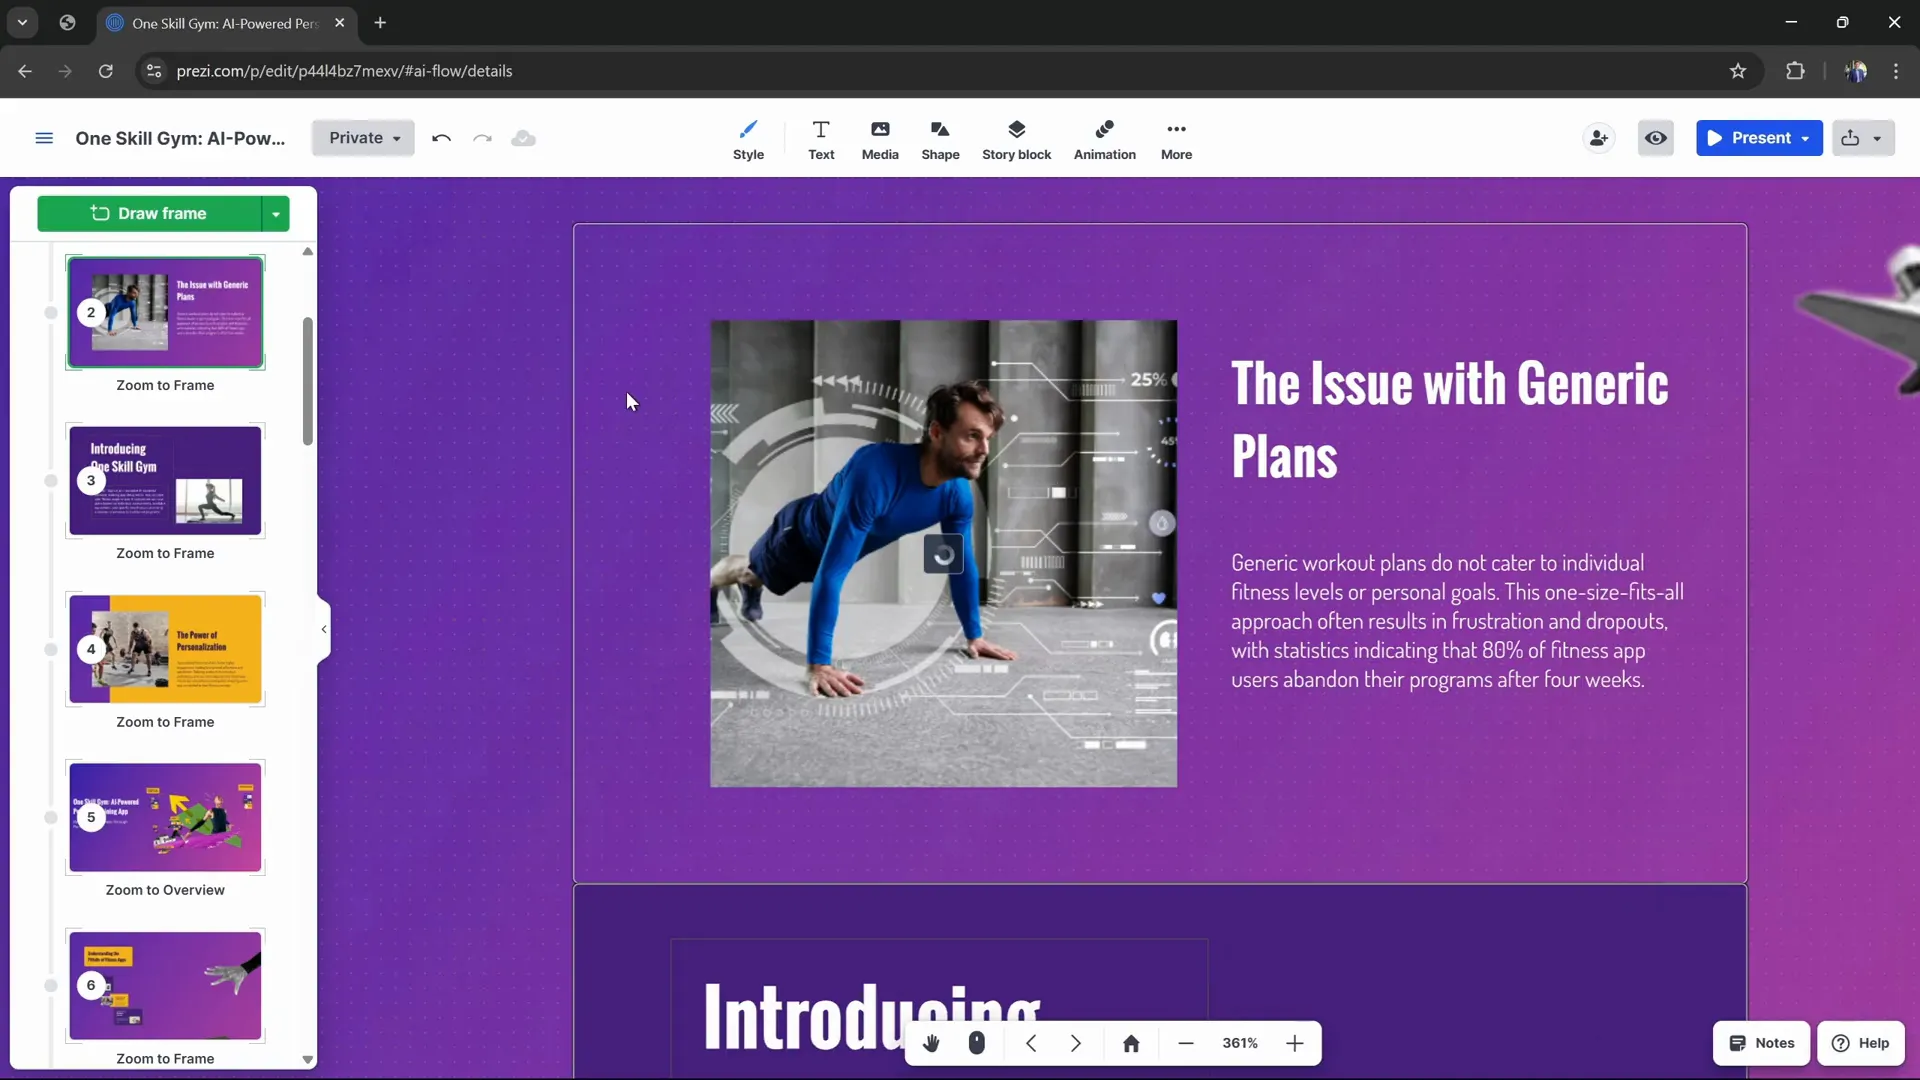Toggle presenter preview eye icon
The width and height of the screenshot is (1920, 1080).
pos(1656,138)
